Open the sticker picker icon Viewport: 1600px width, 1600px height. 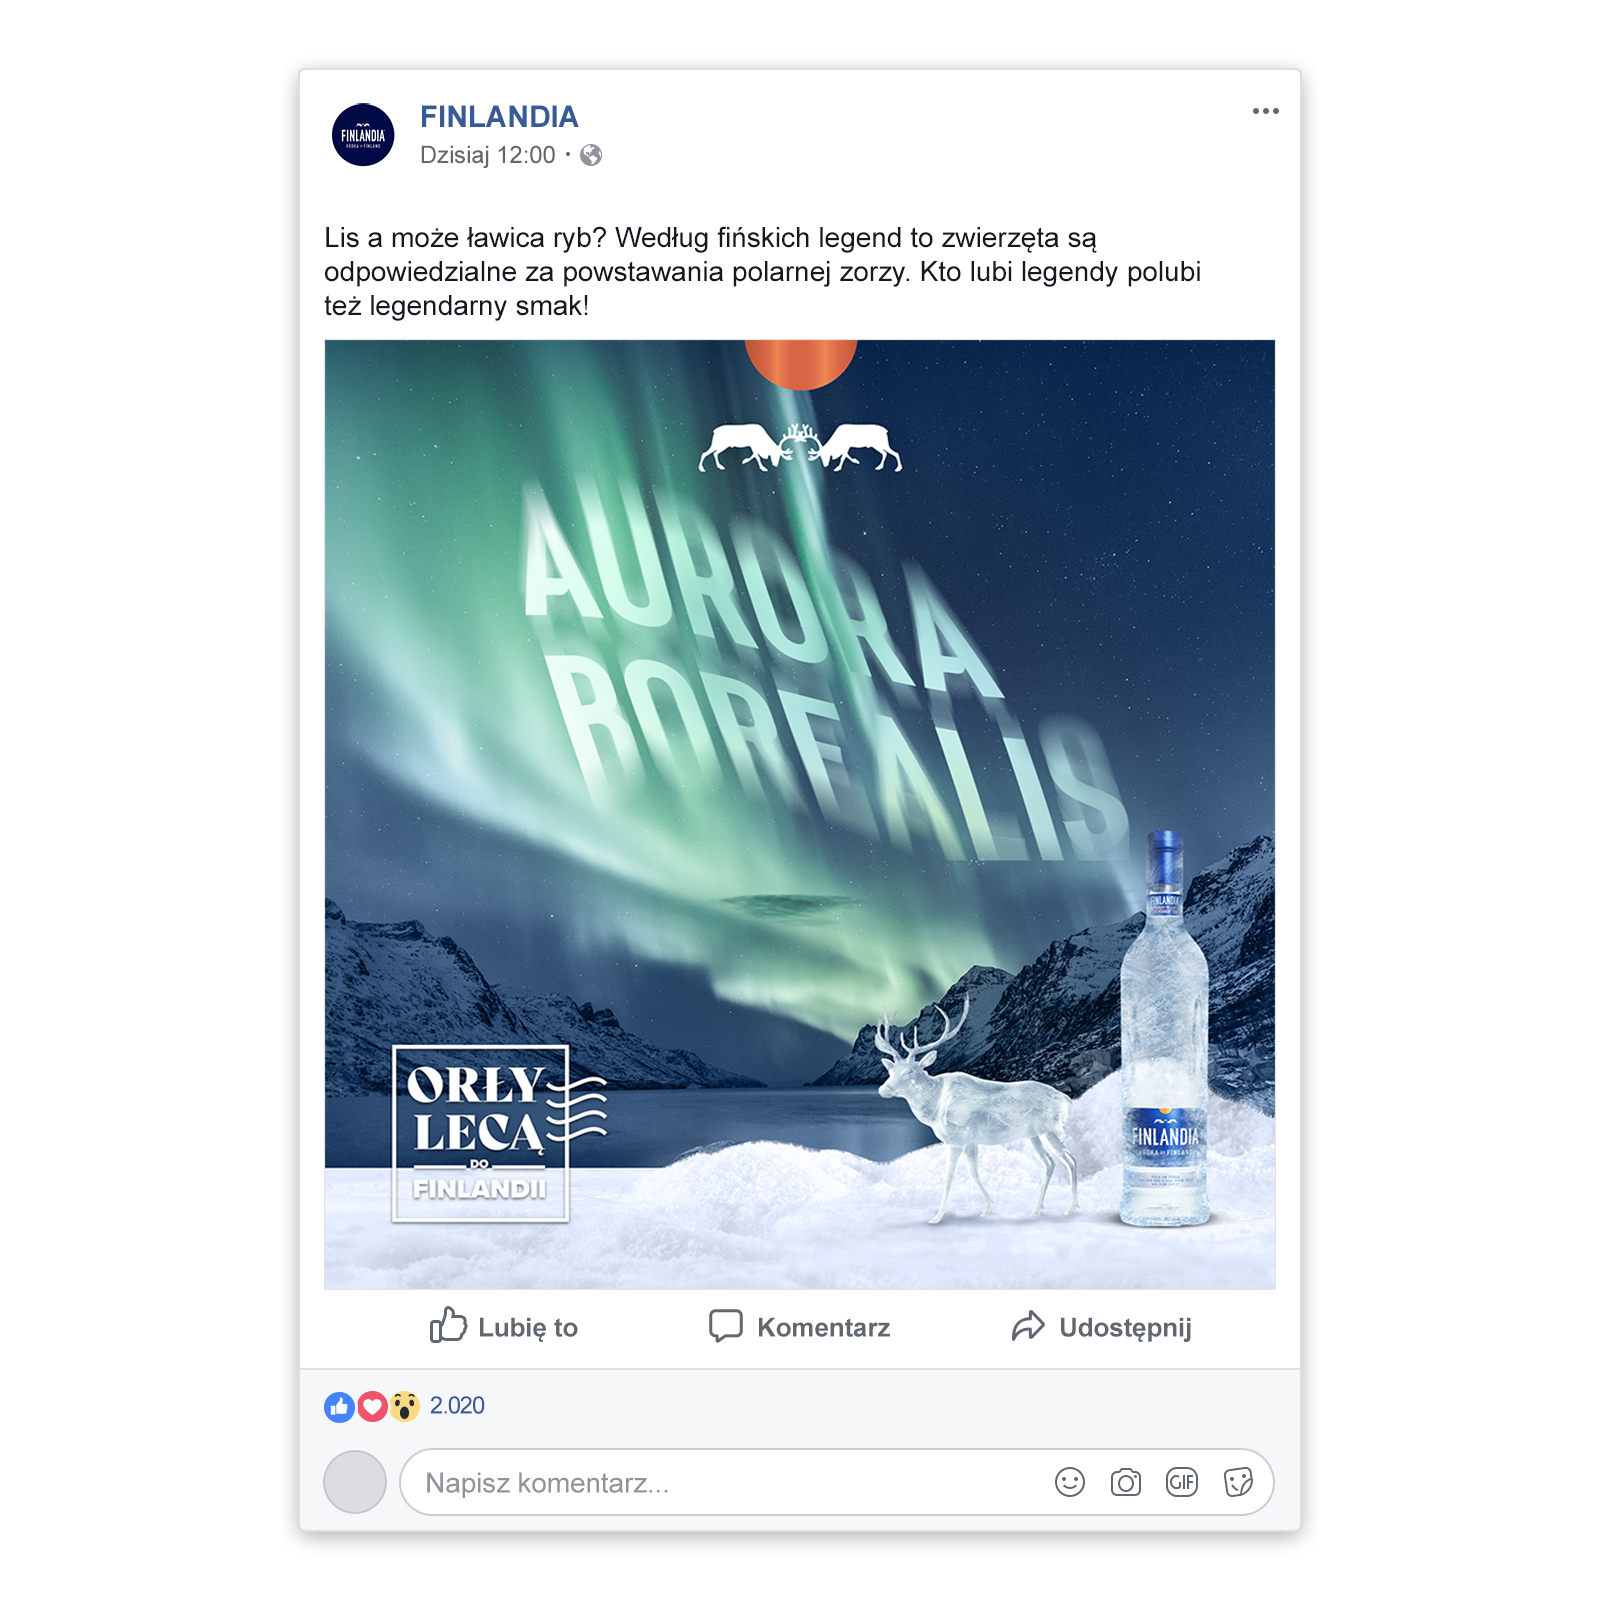1238,1482
